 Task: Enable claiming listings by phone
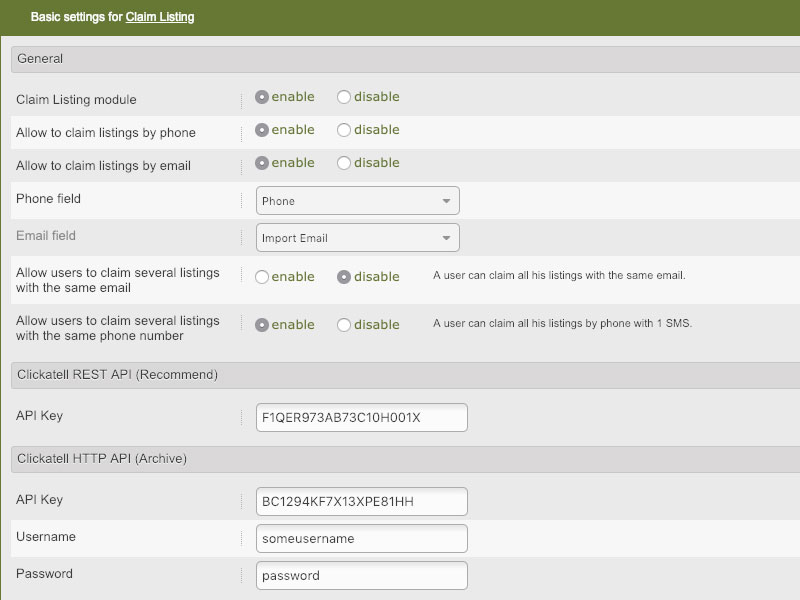tap(263, 131)
